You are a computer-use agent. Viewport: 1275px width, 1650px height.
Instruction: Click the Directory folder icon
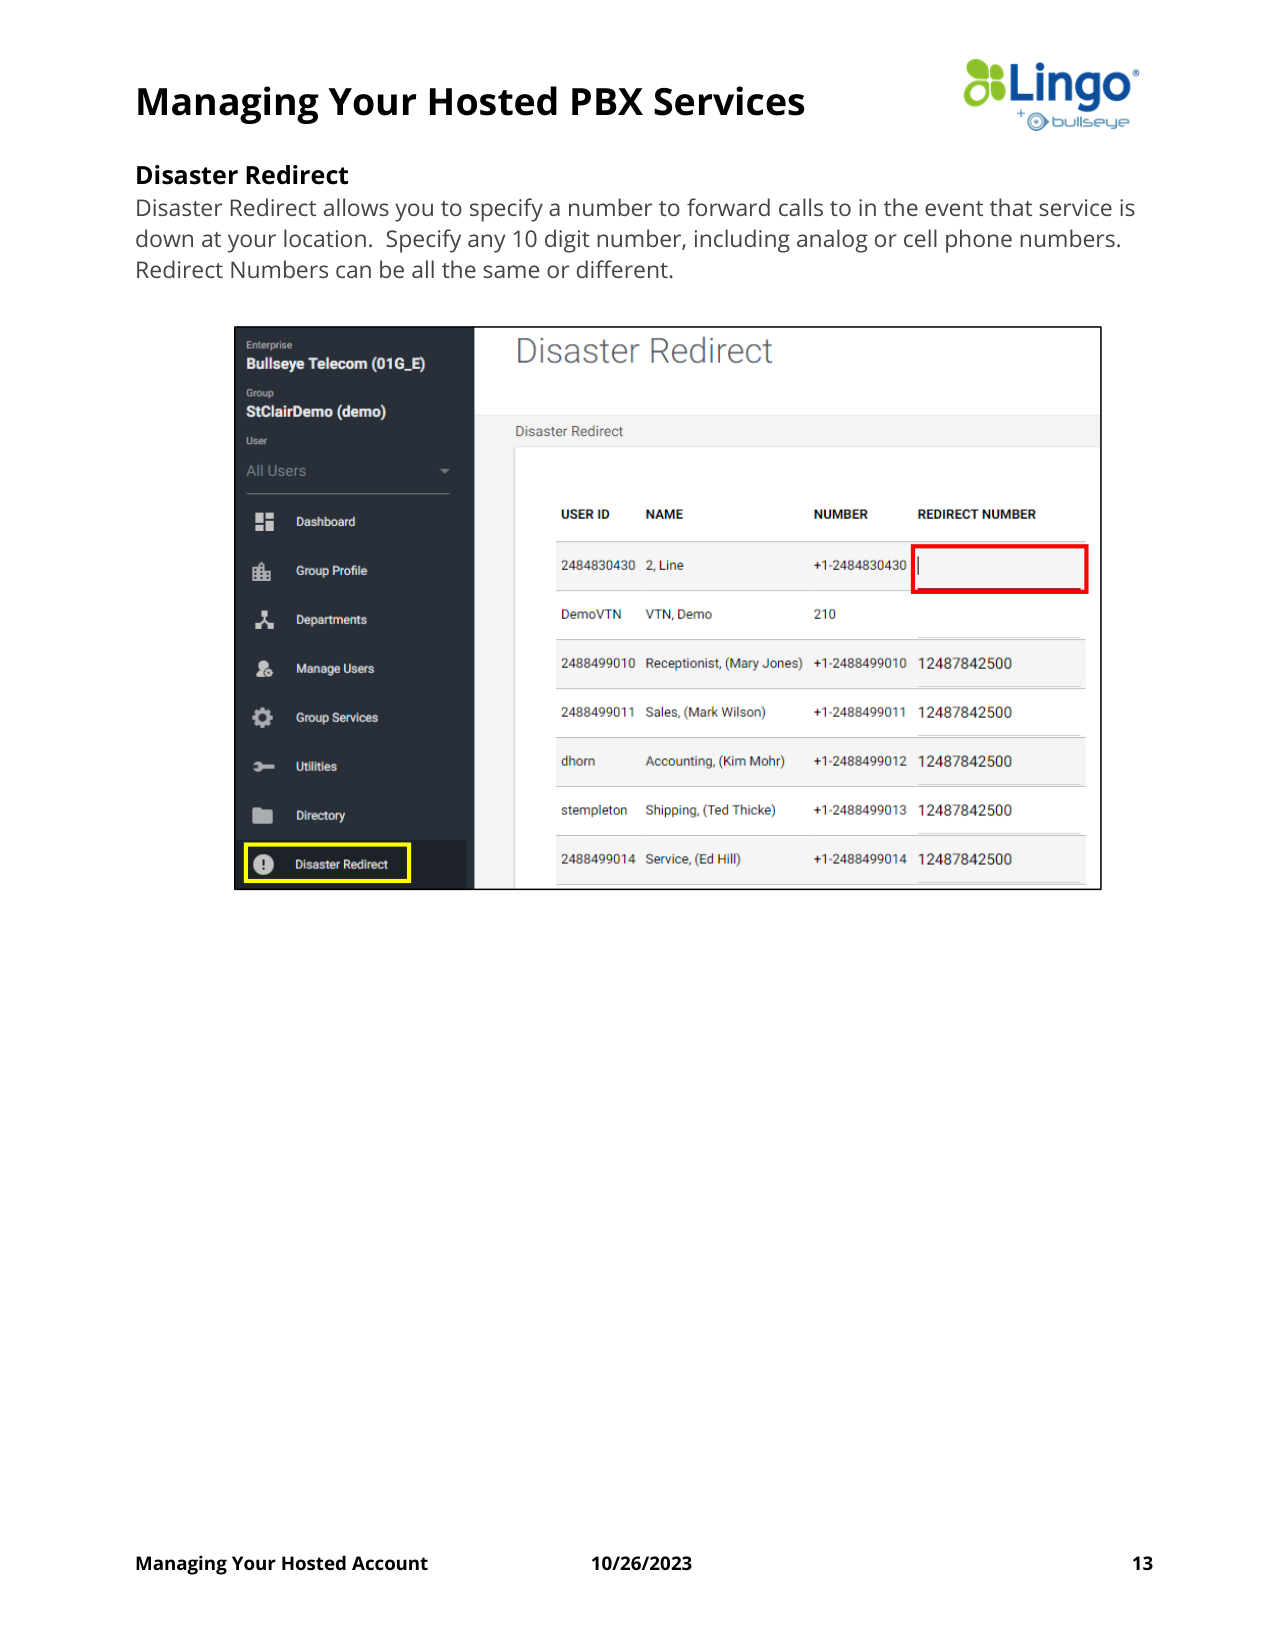click(x=263, y=815)
